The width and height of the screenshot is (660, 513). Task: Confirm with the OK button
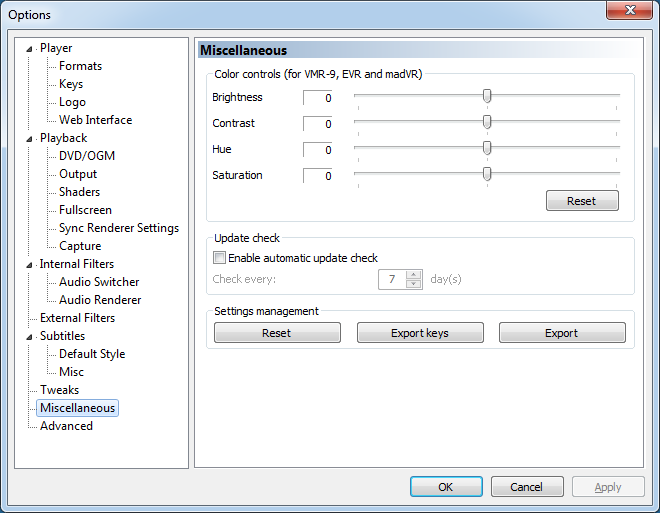tap(446, 487)
